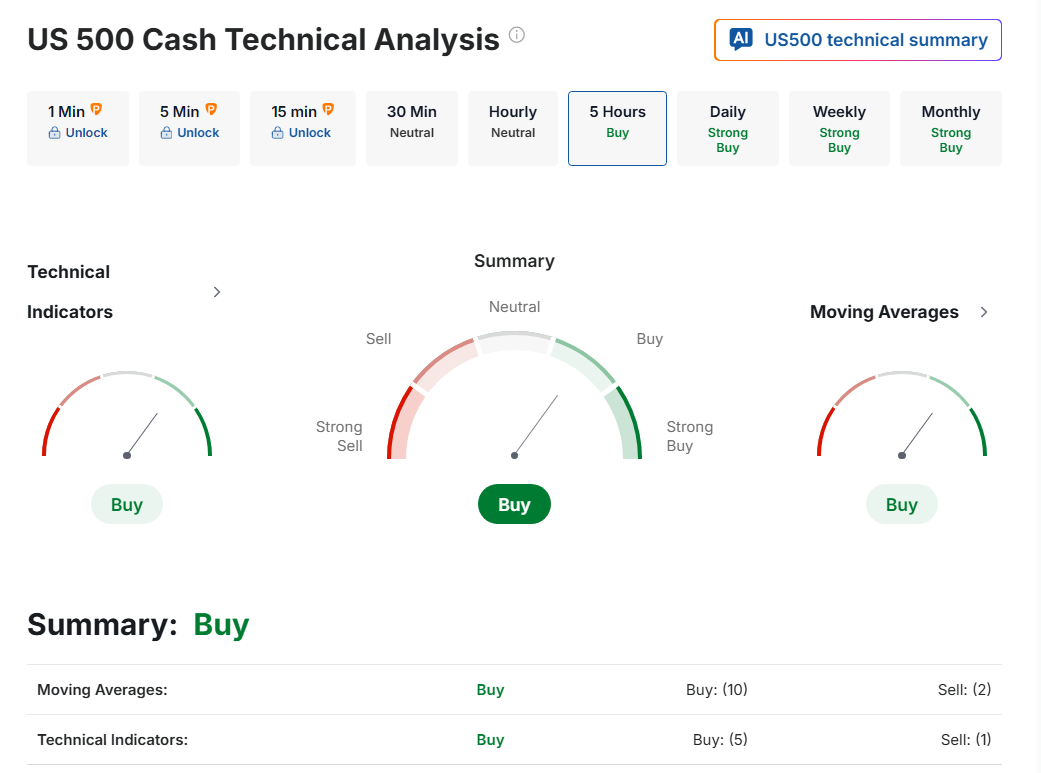Screen dimensions: 1041x773
Task: Click the dark green Buy summary badge
Action: coord(514,504)
